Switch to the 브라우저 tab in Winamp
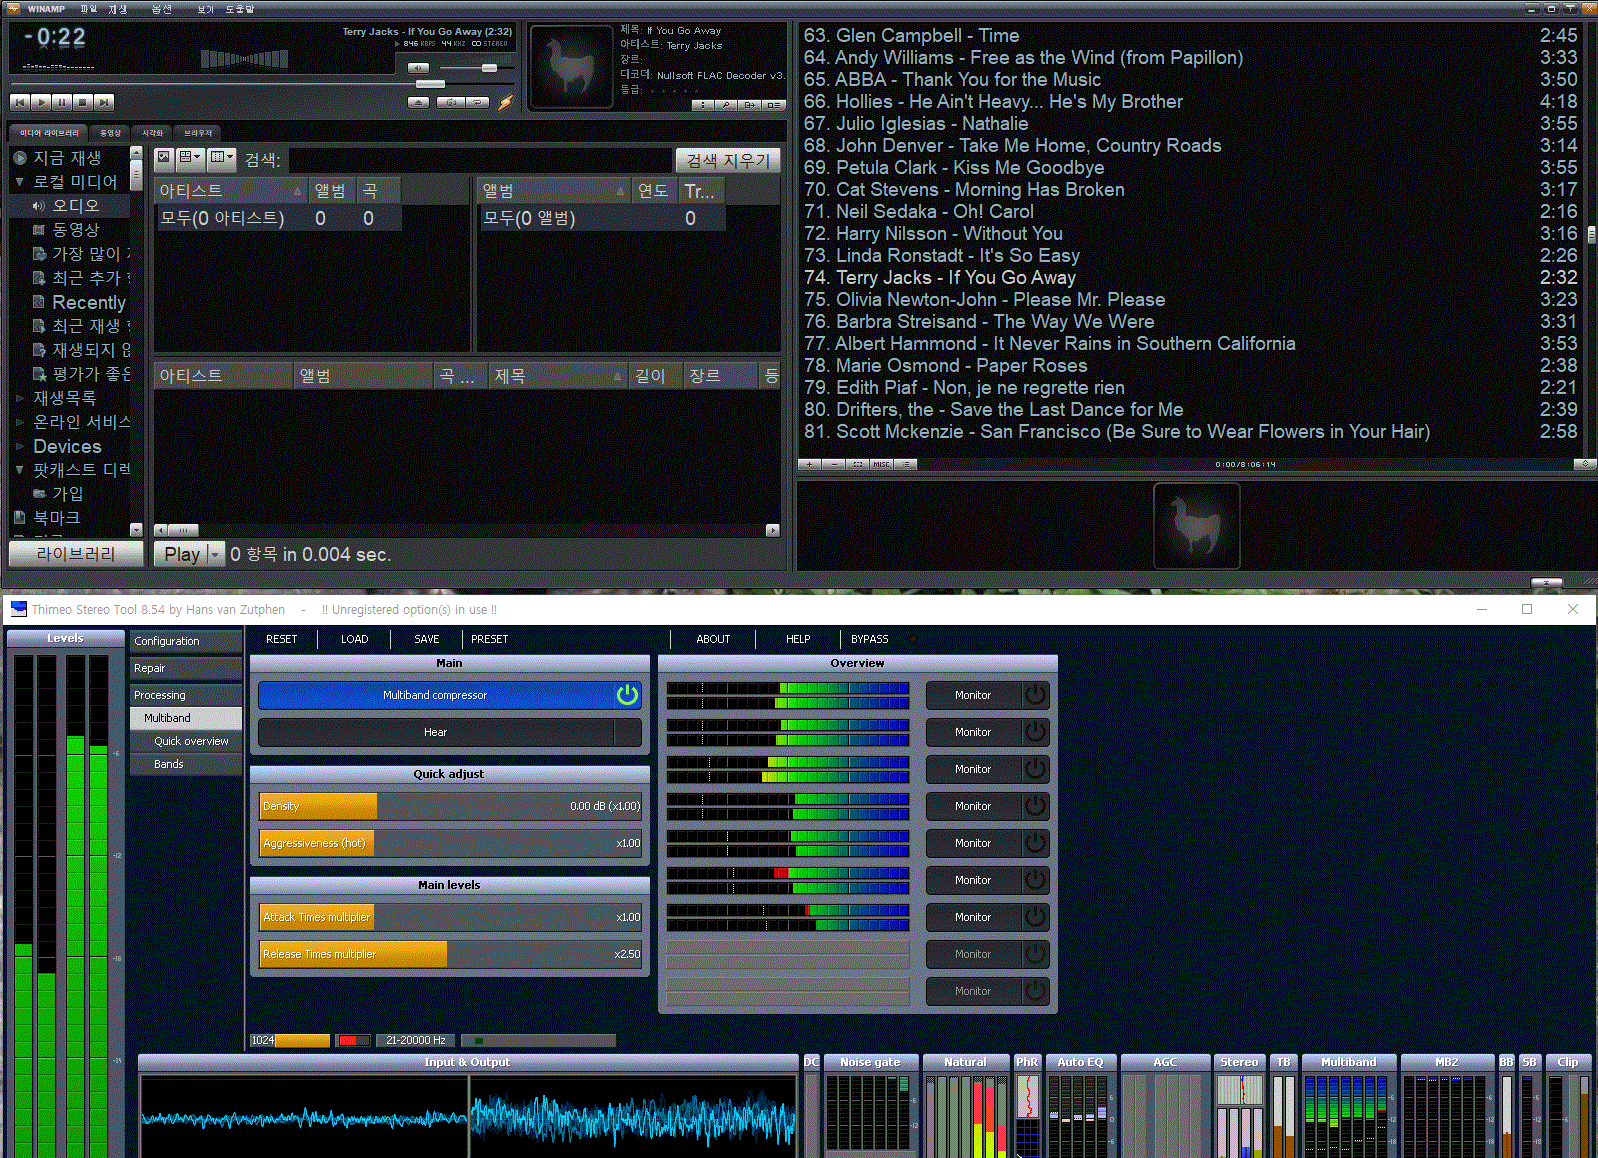Viewport: 1598px width, 1158px height. [x=198, y=133]
